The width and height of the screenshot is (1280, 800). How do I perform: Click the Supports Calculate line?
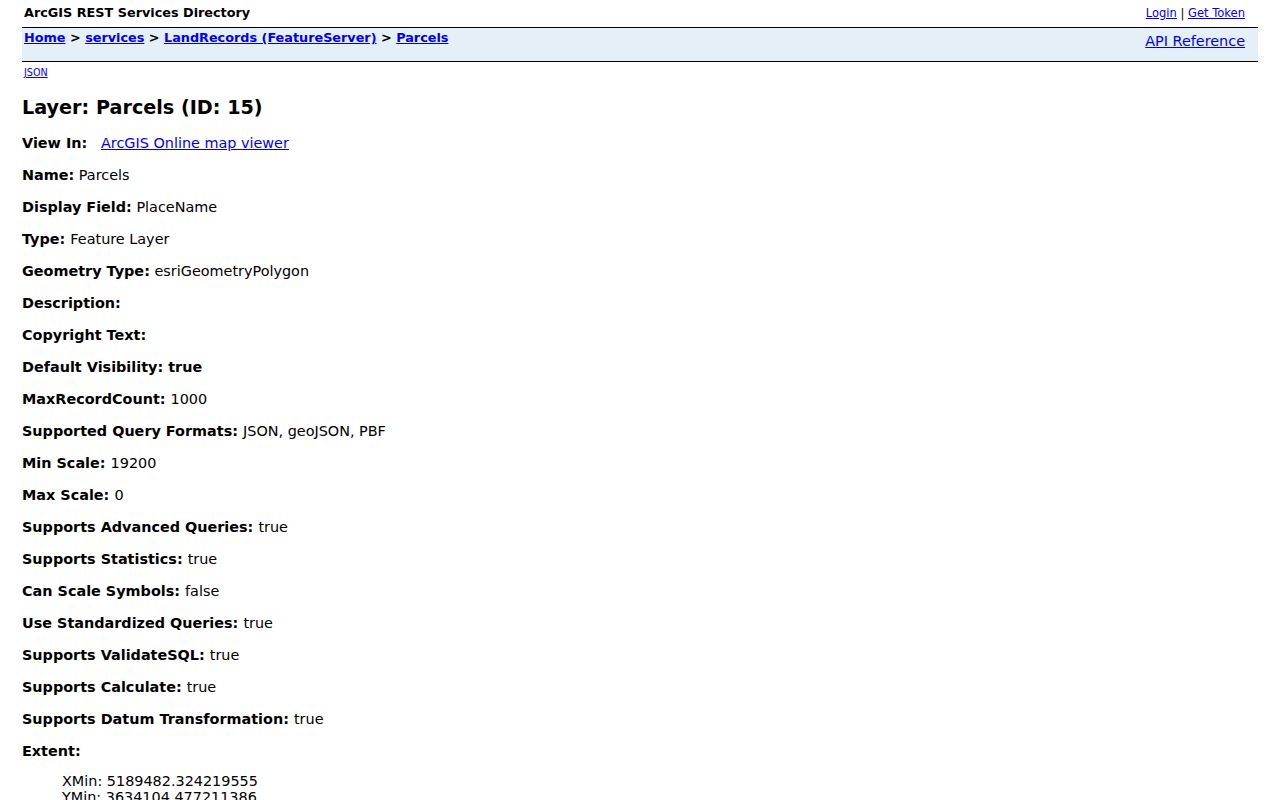pyautogui.click(x=119, y=687)
